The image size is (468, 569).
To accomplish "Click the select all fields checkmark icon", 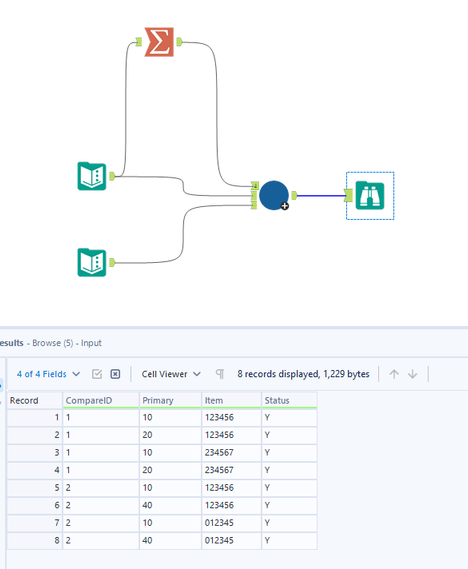I will coord(97,374).
